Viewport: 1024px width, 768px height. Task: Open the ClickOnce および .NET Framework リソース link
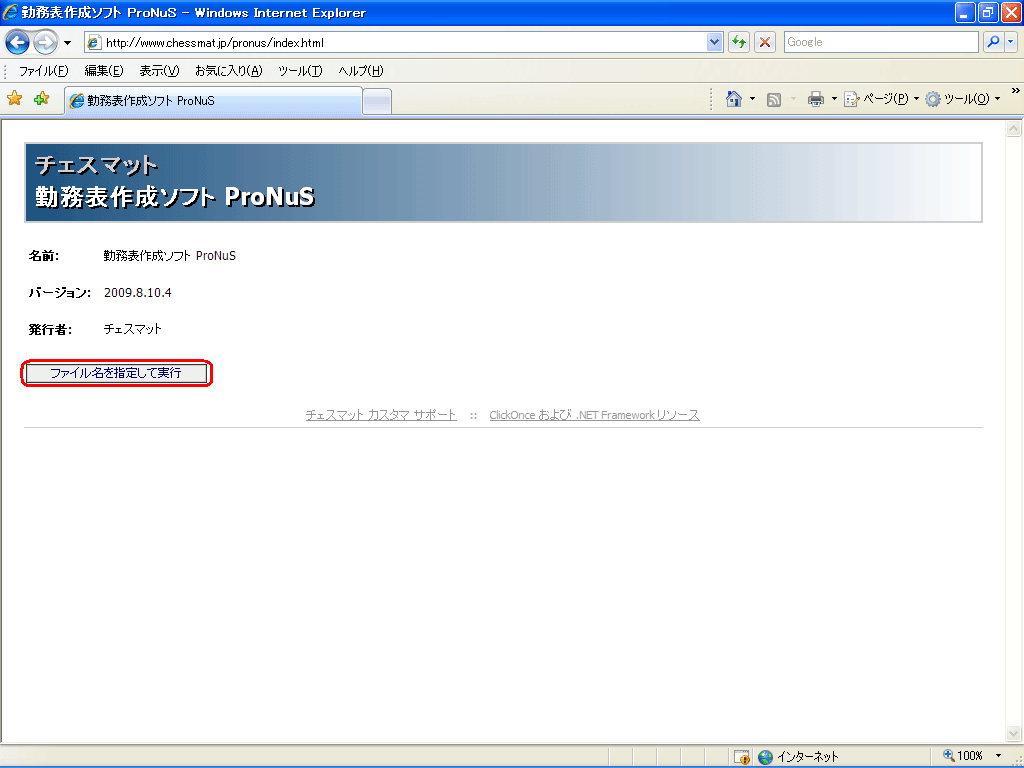point(594,415)
